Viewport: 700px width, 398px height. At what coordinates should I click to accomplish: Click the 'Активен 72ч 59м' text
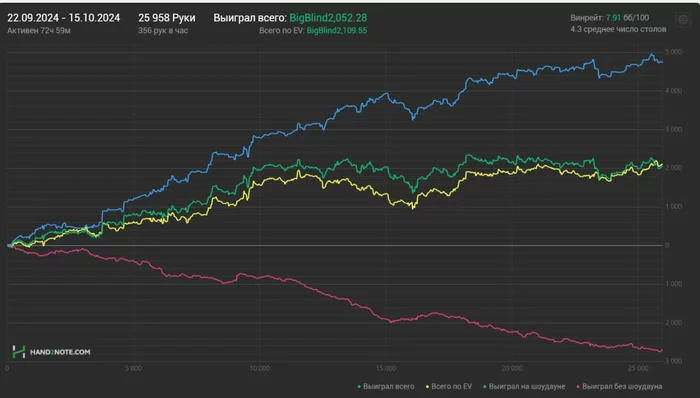[x=39, y=31]
